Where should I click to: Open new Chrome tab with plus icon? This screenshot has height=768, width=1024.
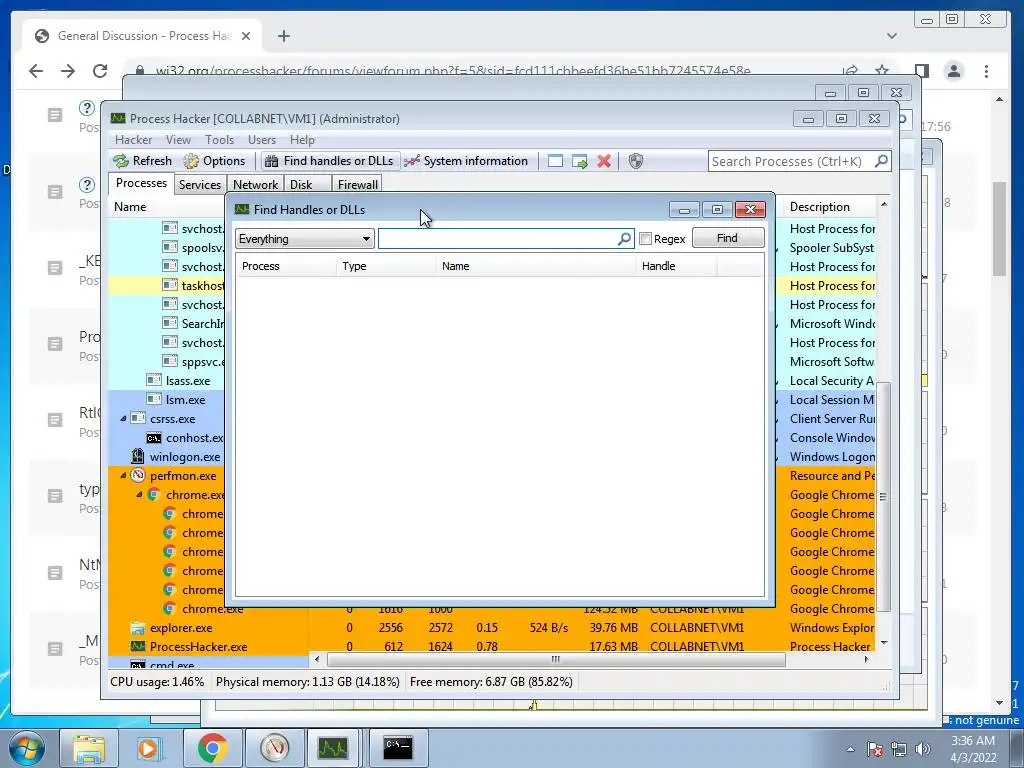[x=283, y=36]
